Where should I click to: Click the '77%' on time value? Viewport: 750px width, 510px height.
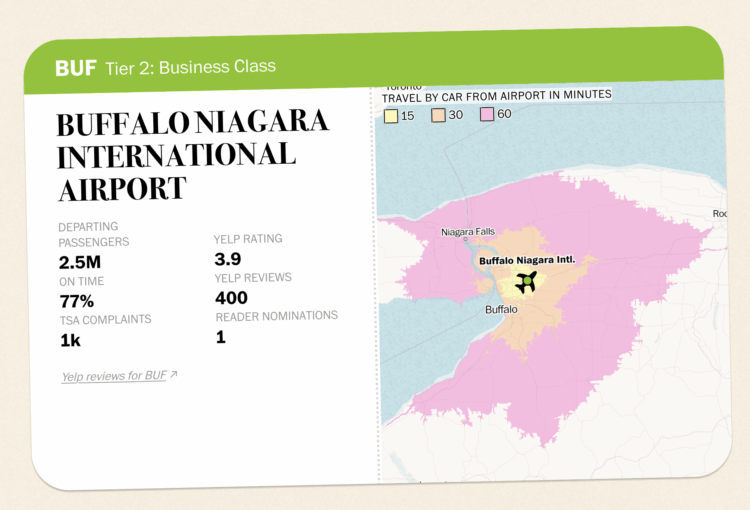77,301
